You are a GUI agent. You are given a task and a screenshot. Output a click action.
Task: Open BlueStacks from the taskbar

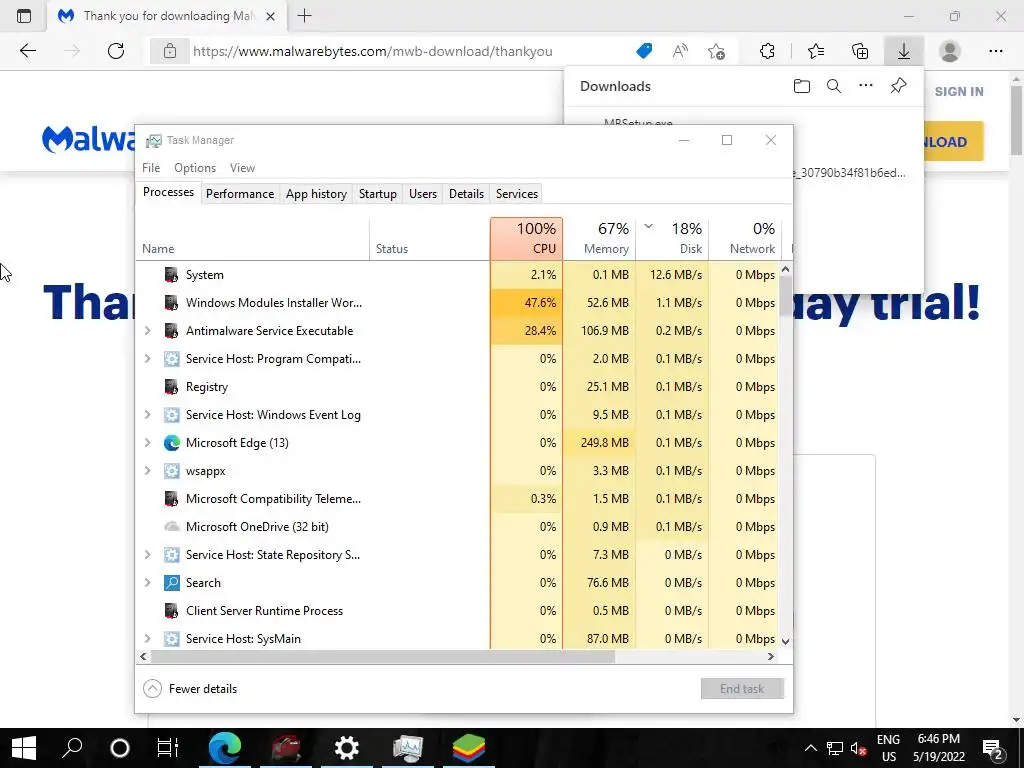point(469,748)
